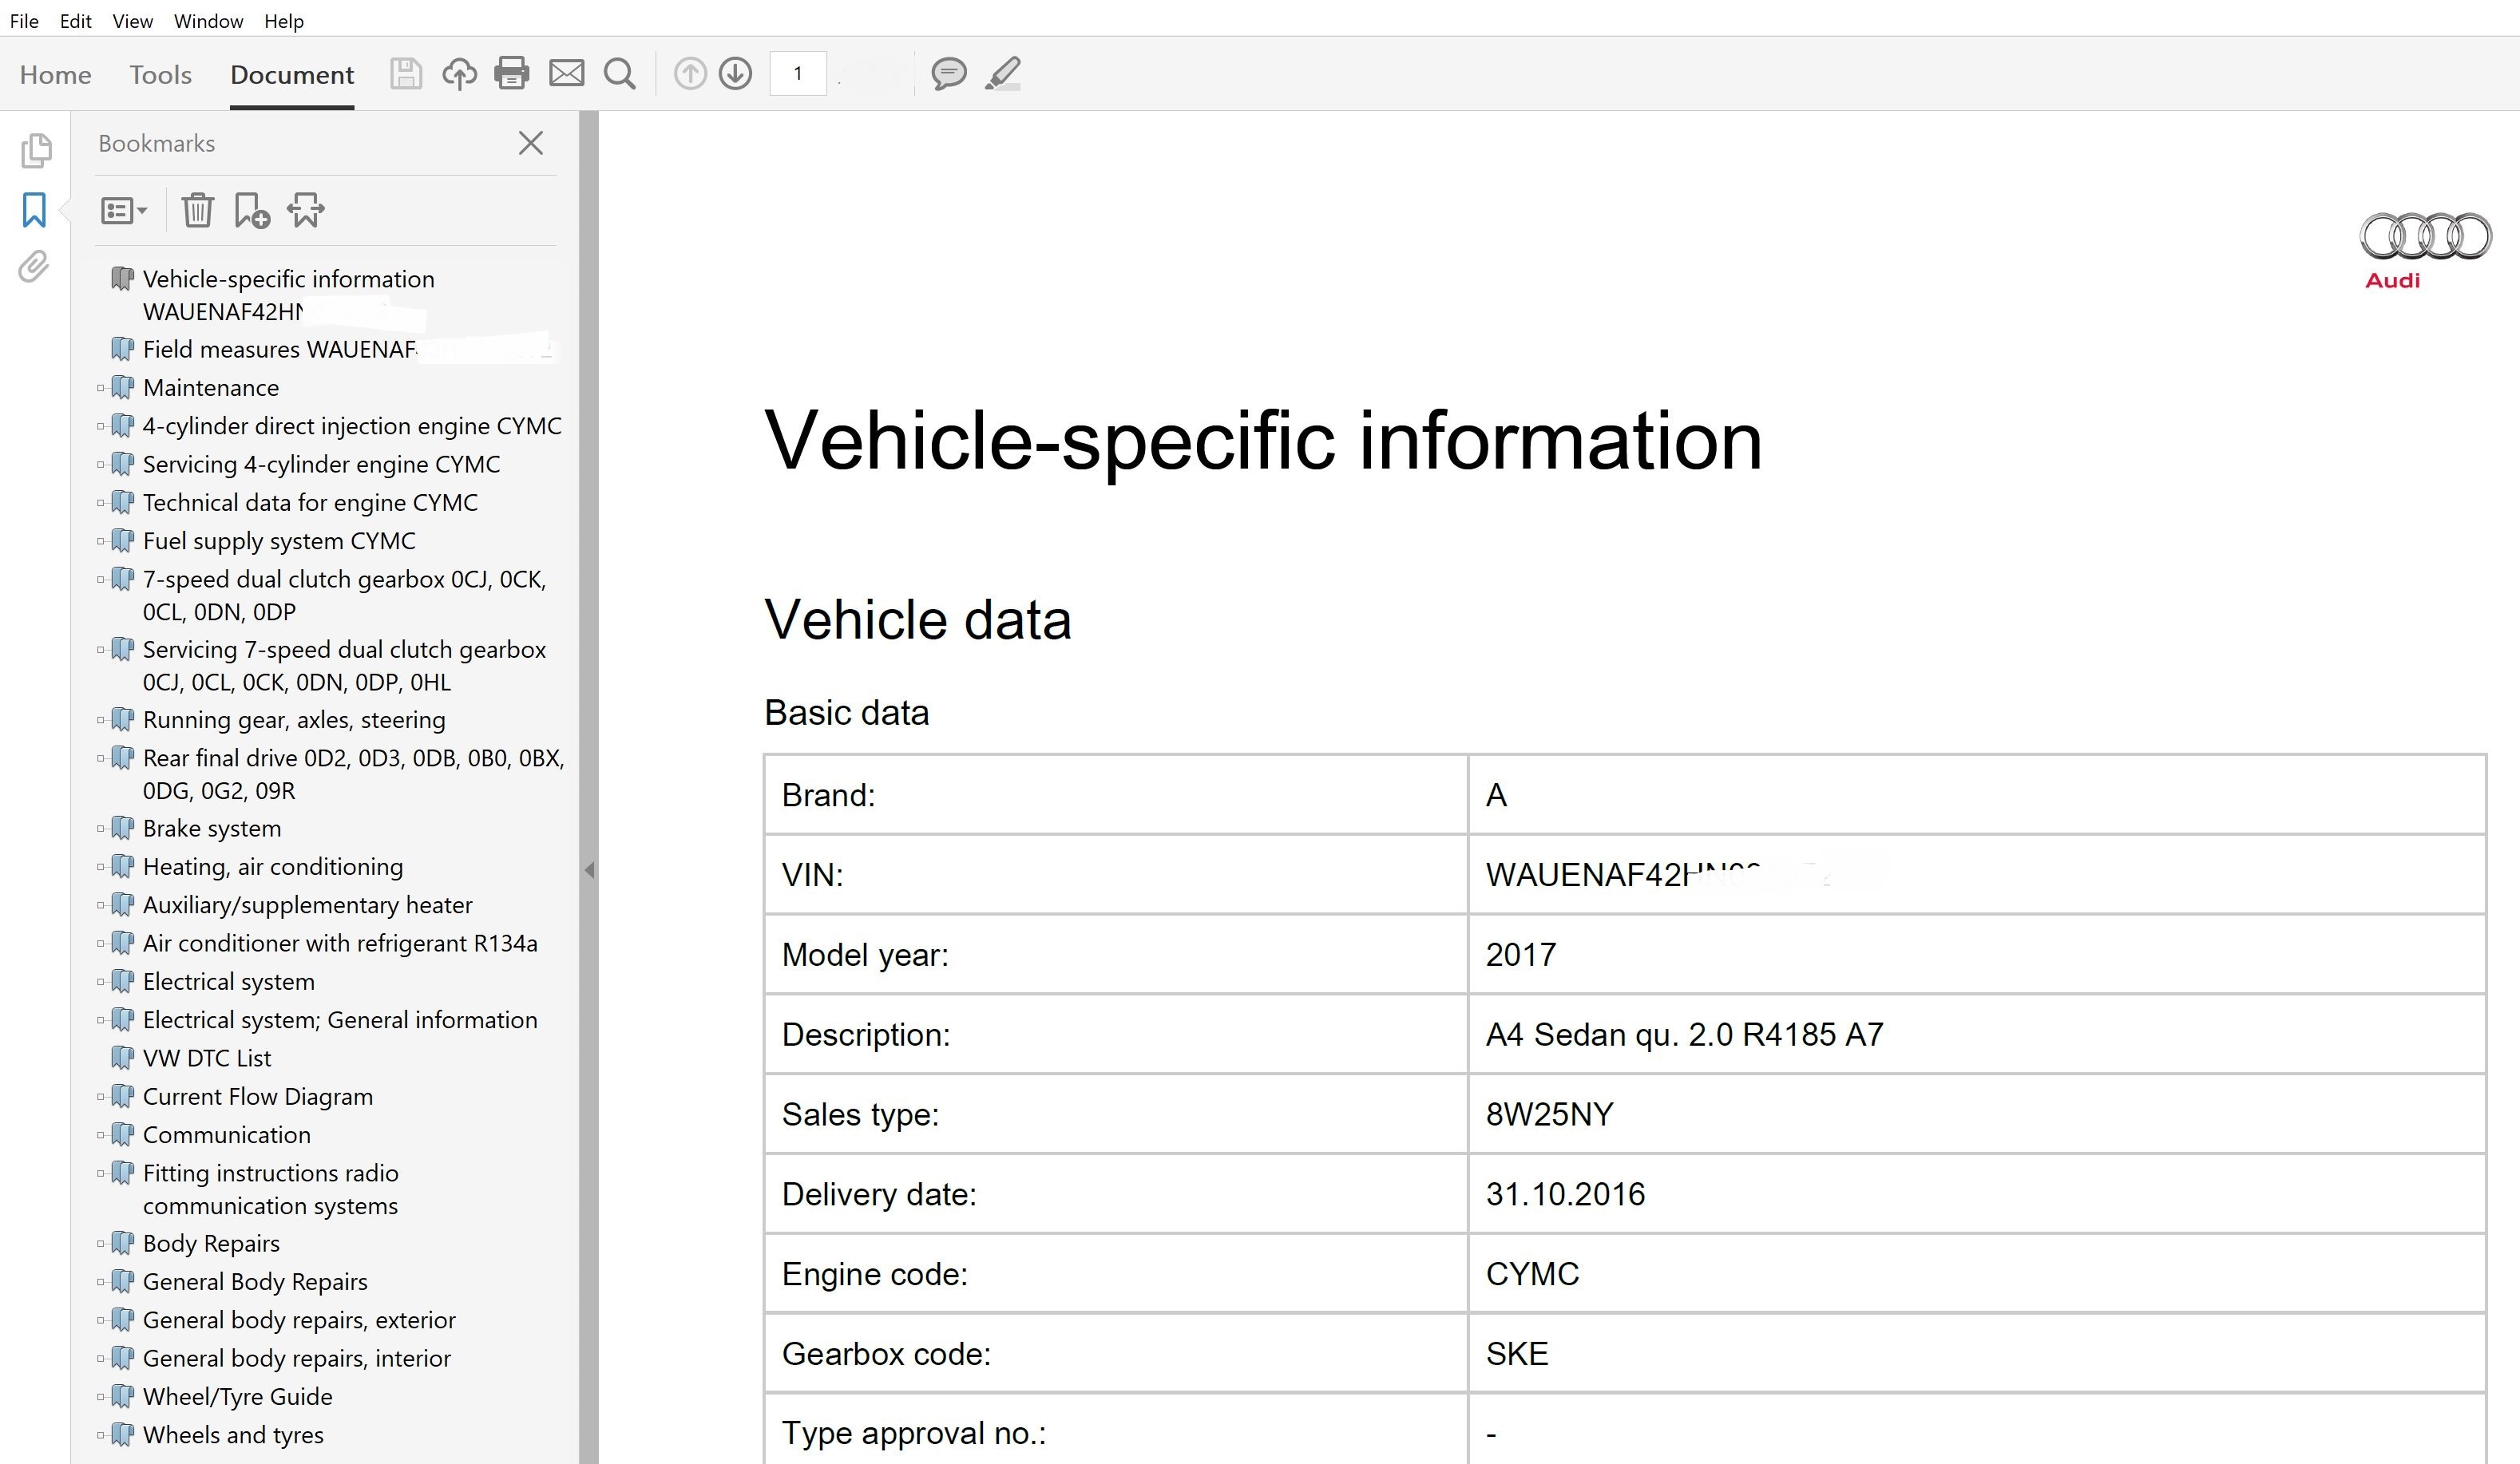Expand the Brake system bookmark
The height and width of the screenshot is (1464, 2520).
(101, 829)
